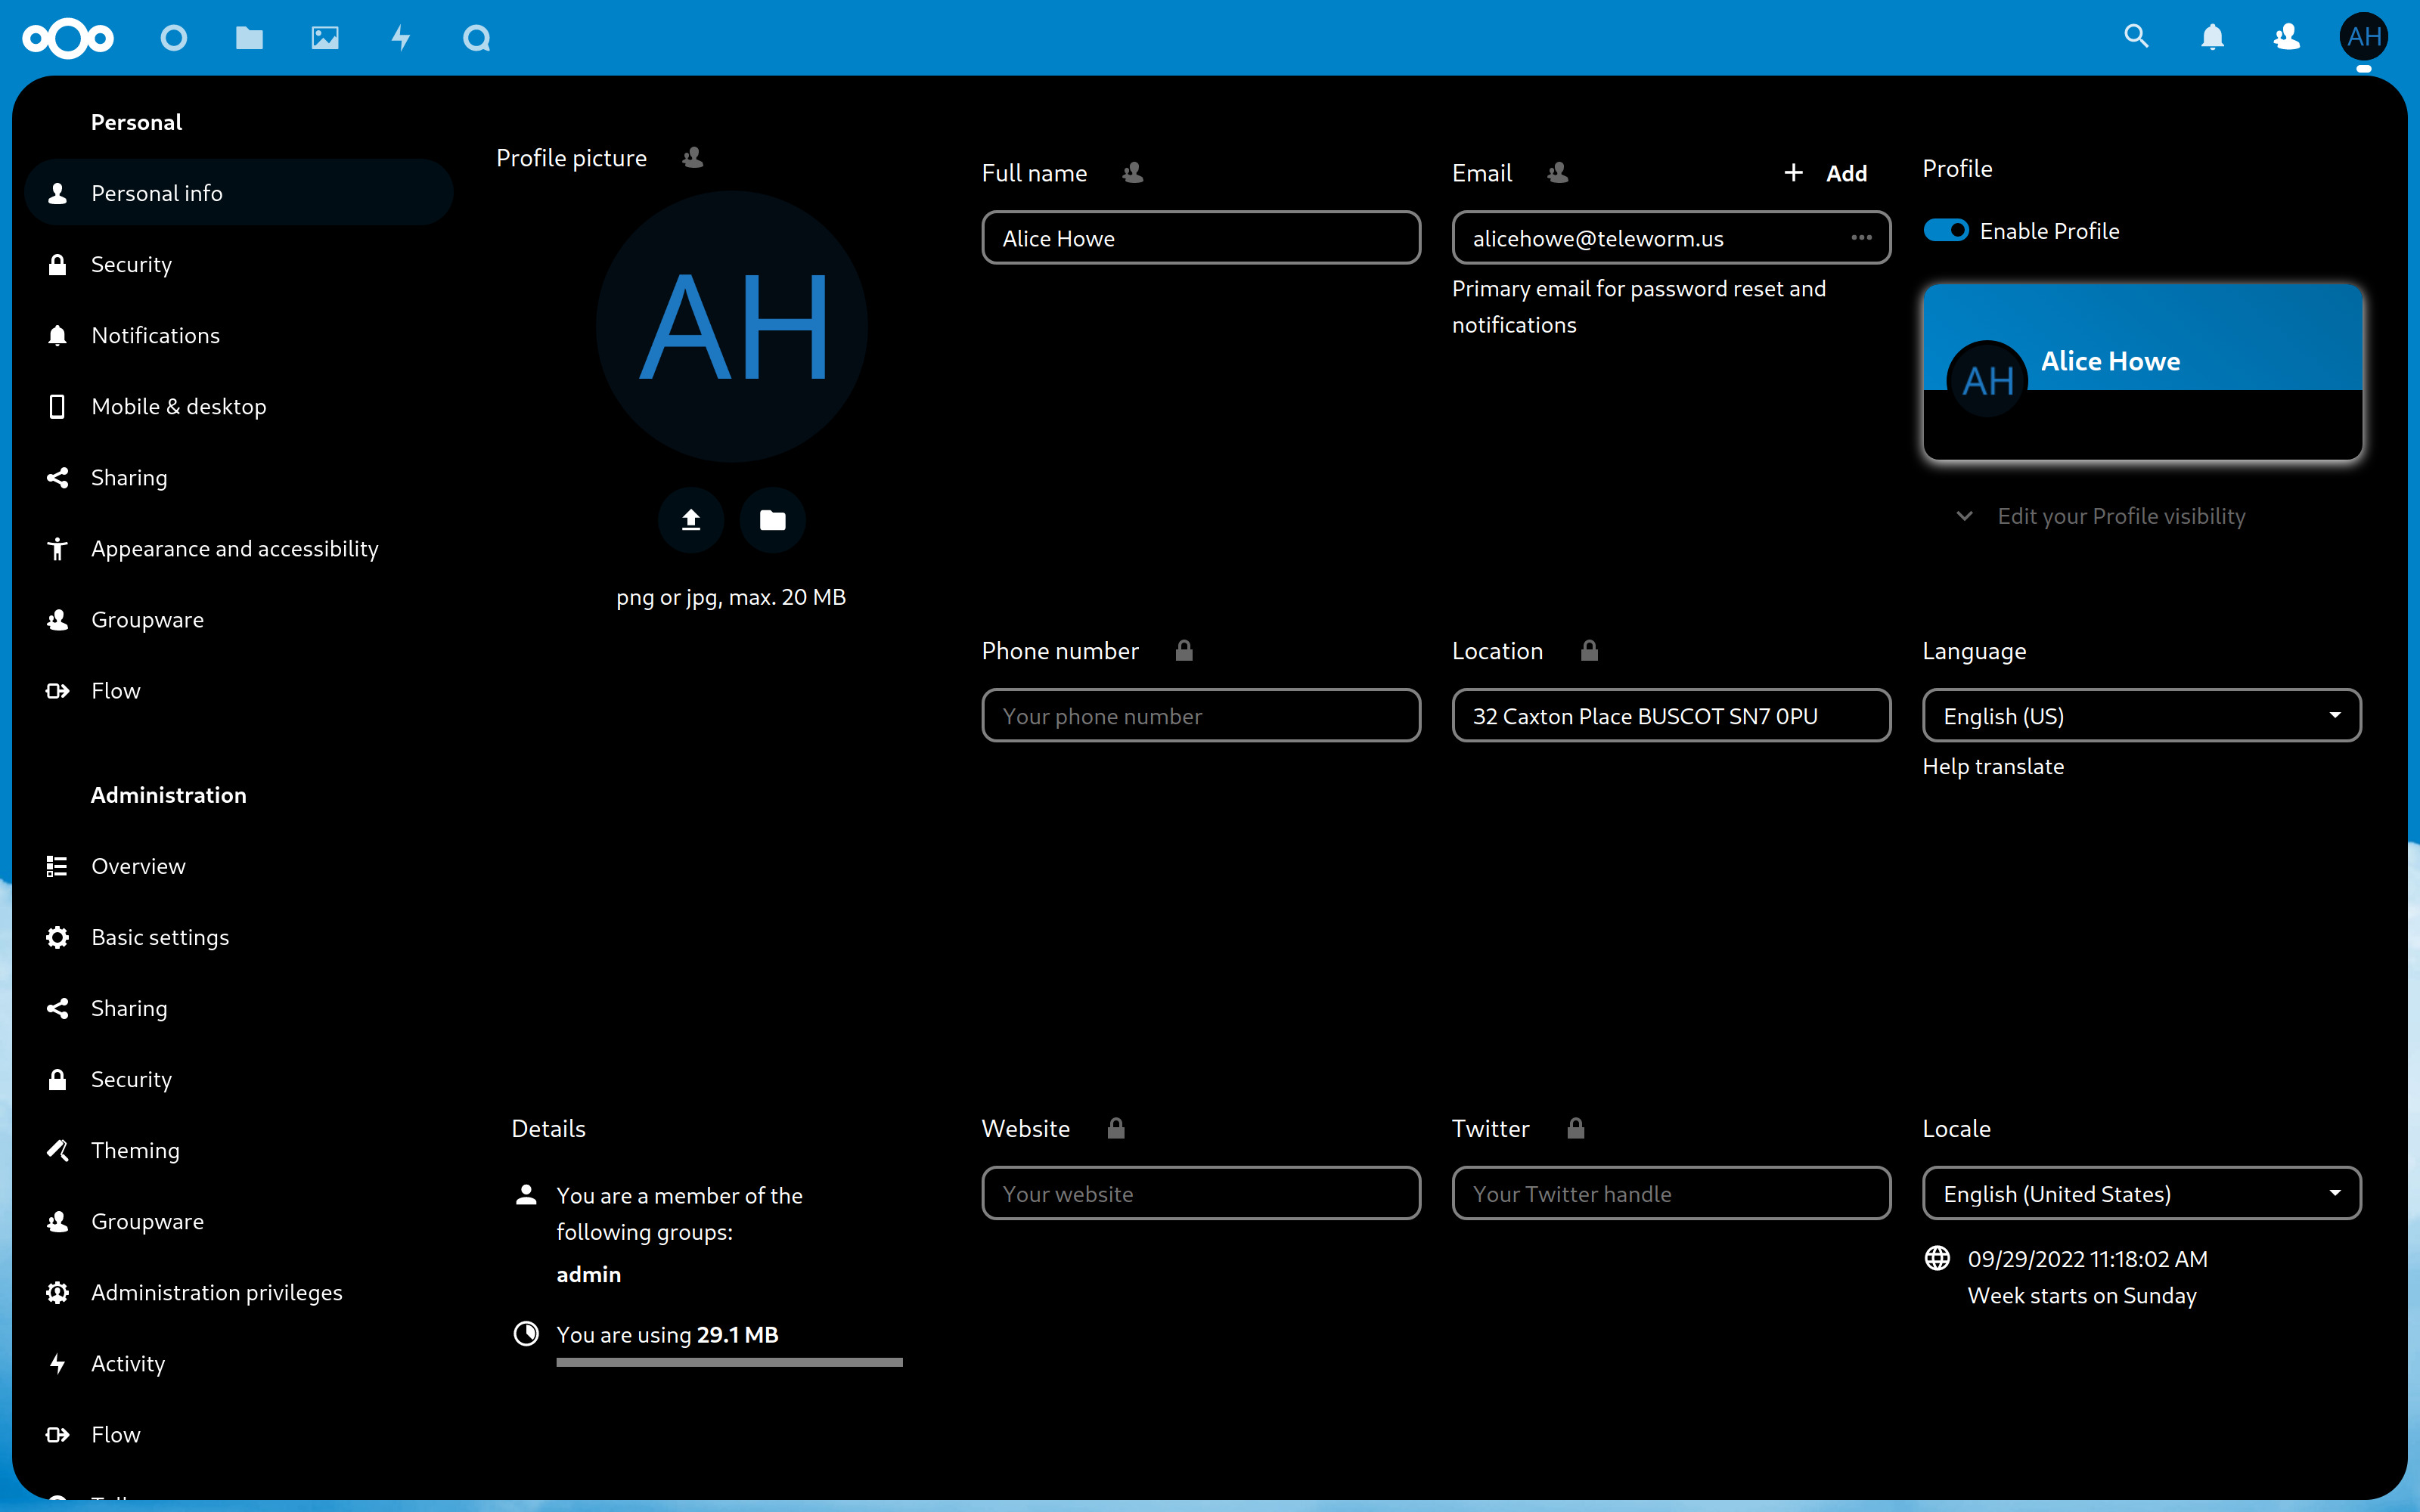Toggle the Enable Profile switch
Screen dimensions: 2420x1512
click(x=1945, y=231)
